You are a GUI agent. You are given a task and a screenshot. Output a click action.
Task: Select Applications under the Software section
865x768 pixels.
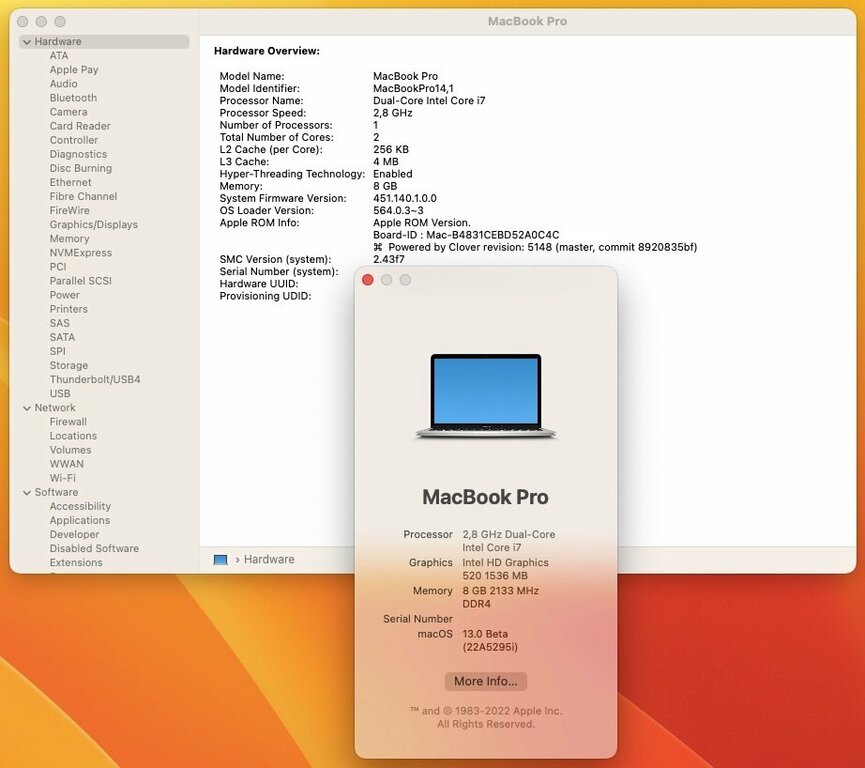(x=79, y=520)
